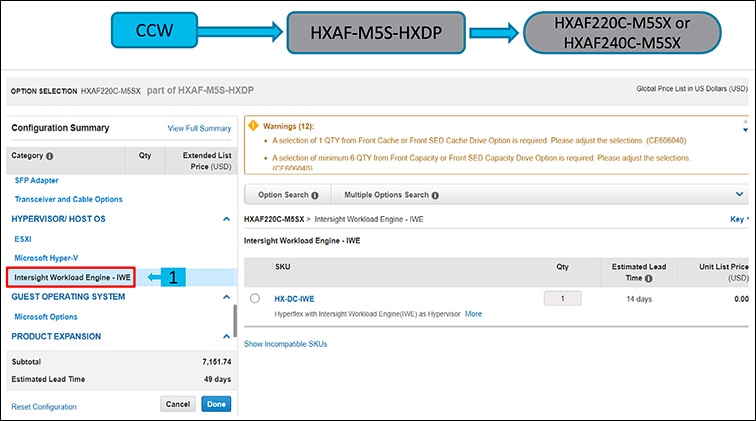This screenshot has width=756, height=421.
Task: Click the orange Warnings alert icon
Action: [x=255, y=127]
